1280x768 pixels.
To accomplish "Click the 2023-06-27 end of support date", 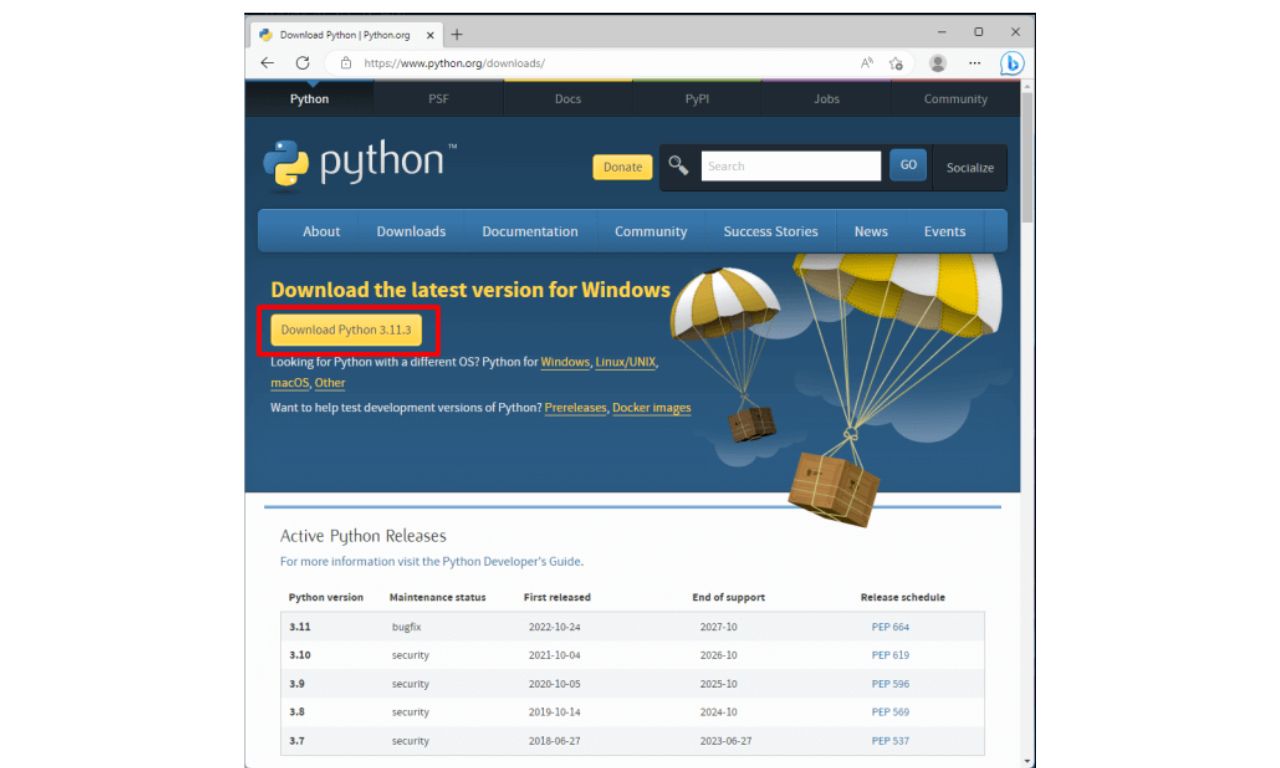I will 728,741.
